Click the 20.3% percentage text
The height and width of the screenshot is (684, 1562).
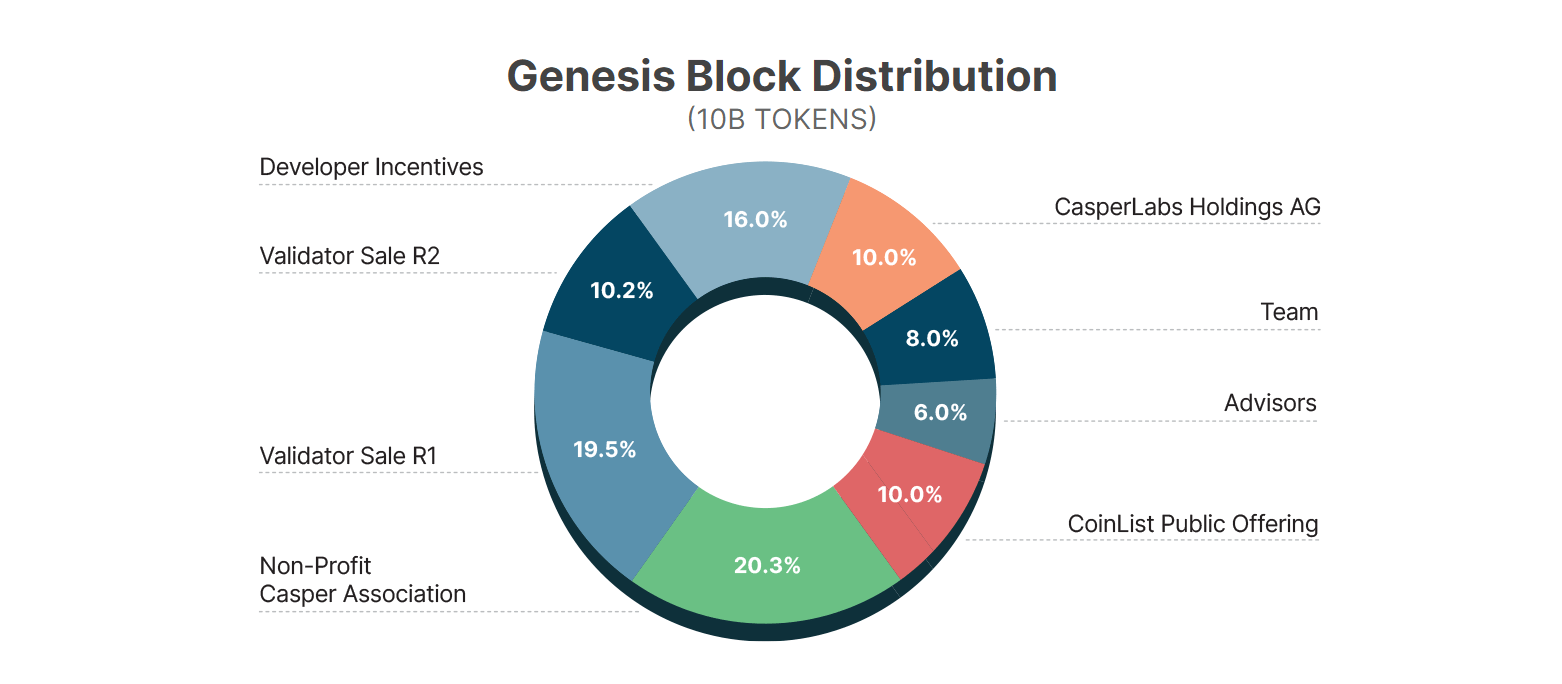pos(767,565)
